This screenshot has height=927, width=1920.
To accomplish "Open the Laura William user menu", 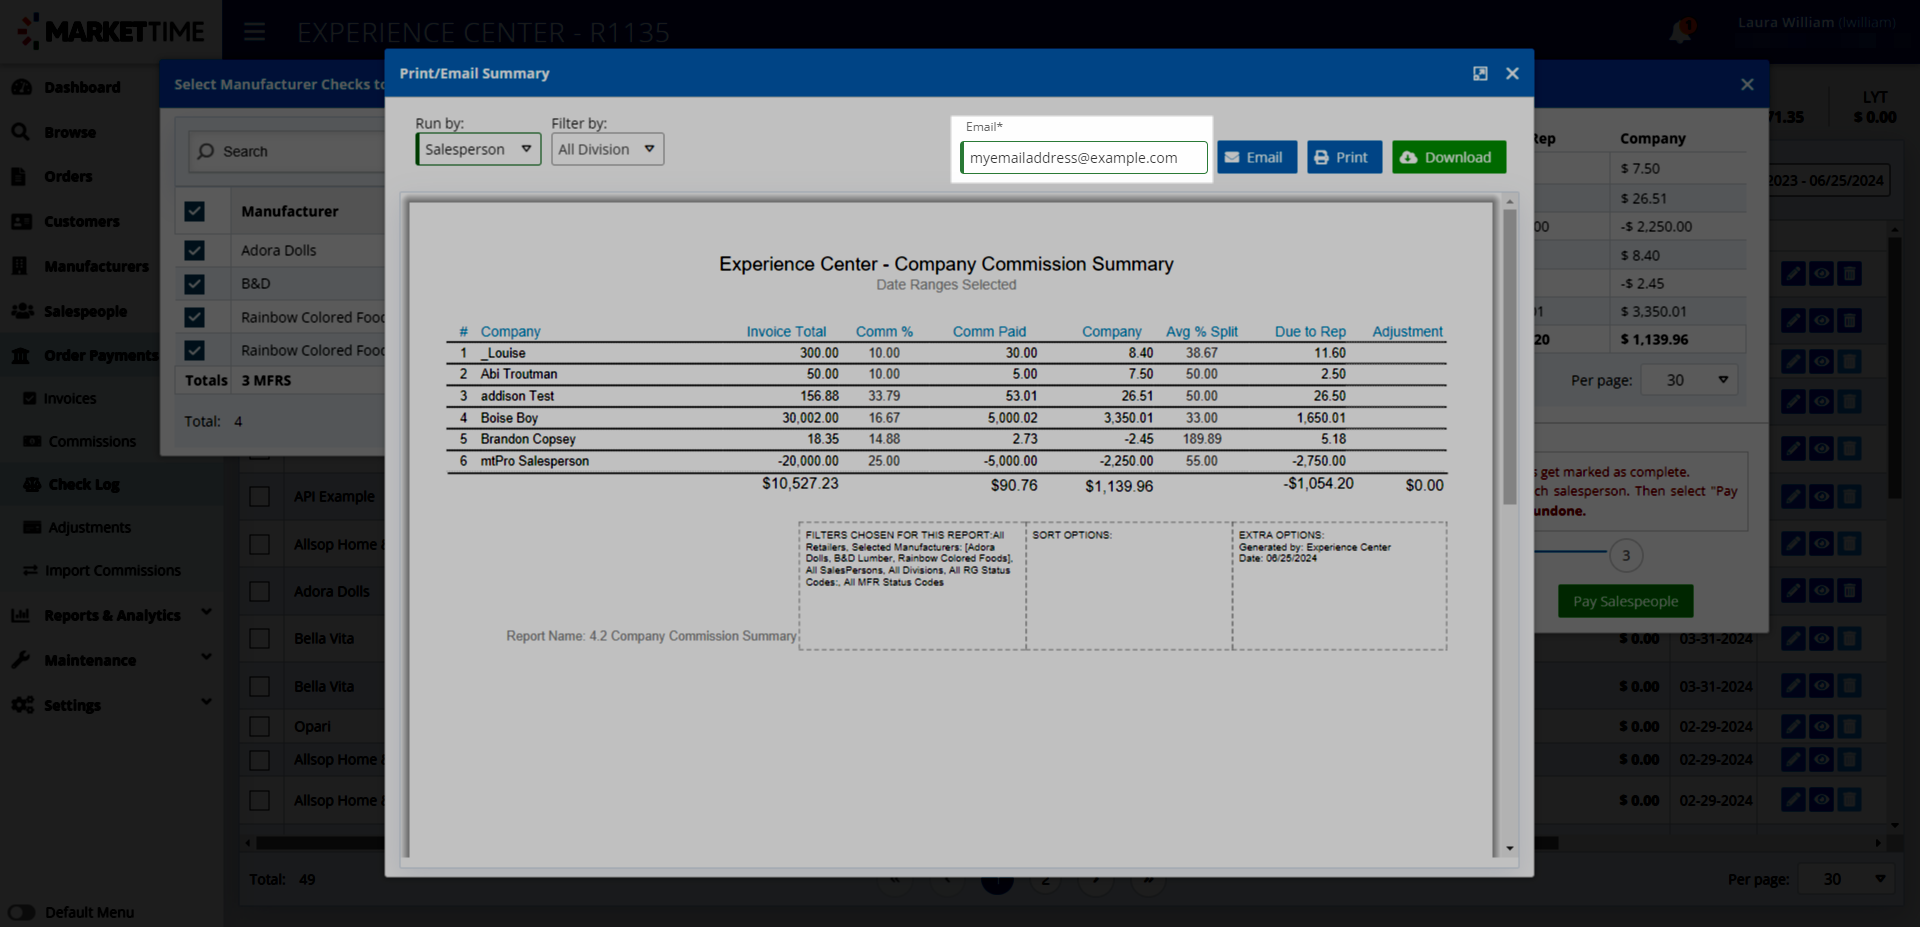I will tap(1816, 23).
